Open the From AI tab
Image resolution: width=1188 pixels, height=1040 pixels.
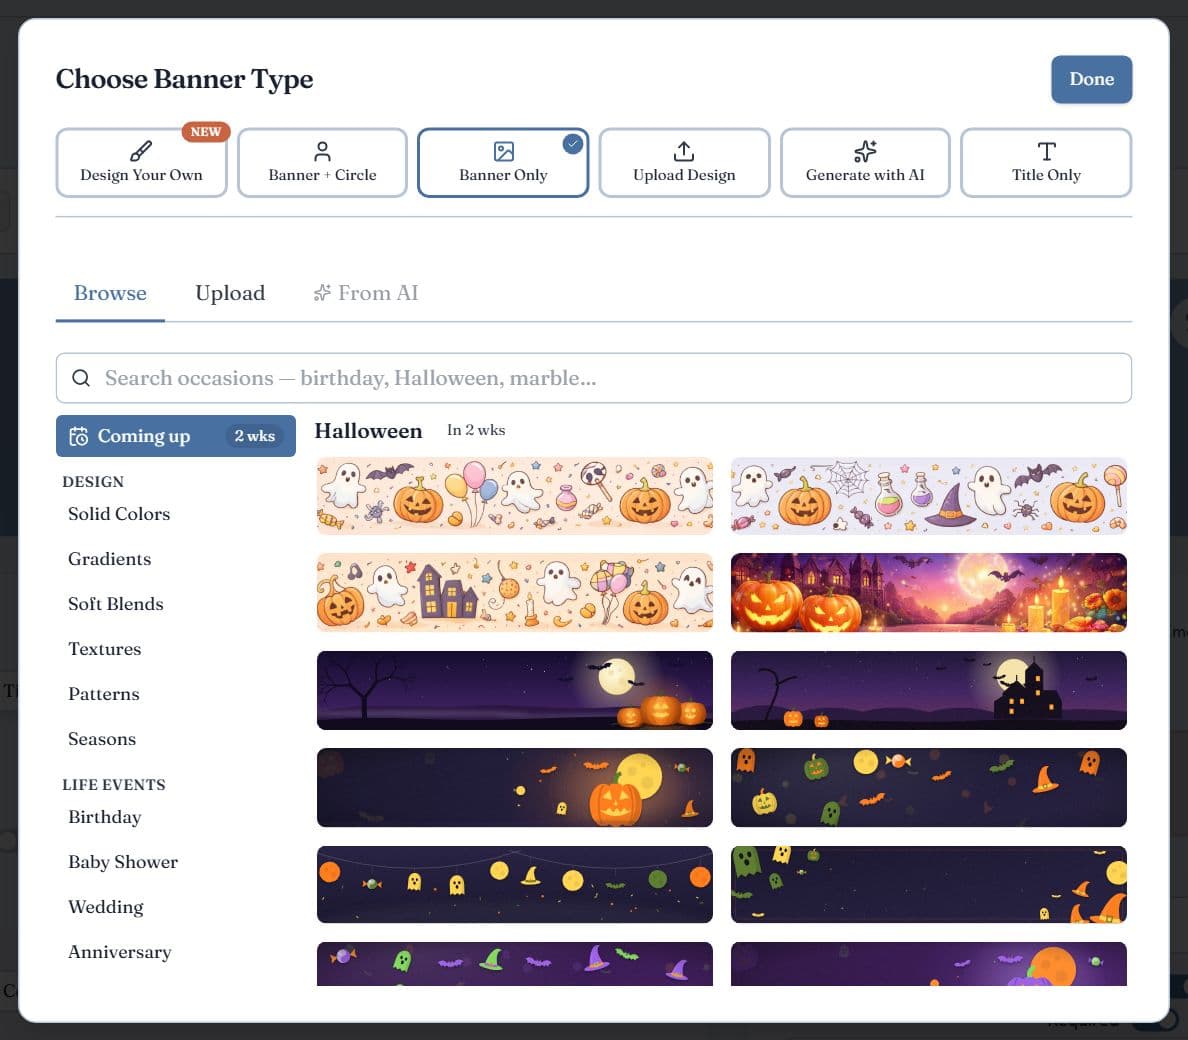[x=366, y=293]
